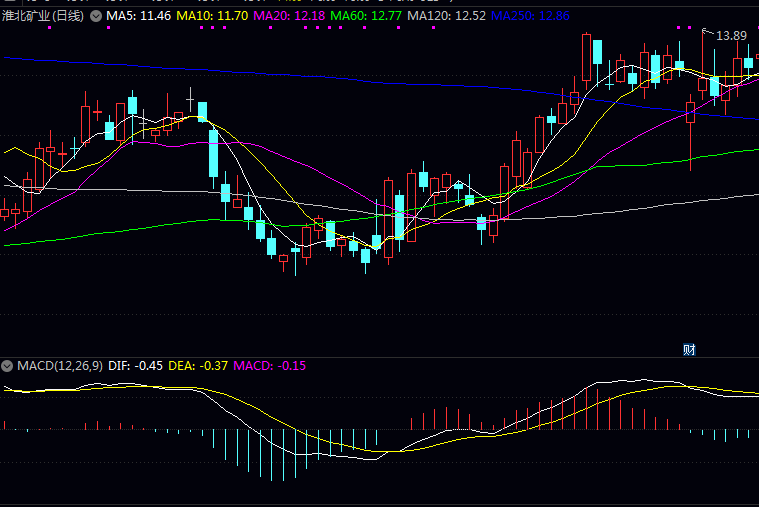Select the MA60: 12.77 label

(366, 16)
